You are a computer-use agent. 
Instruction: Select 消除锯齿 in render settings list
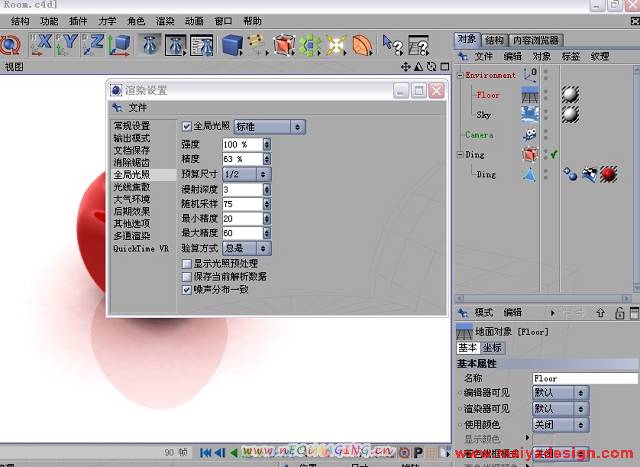tap(131, 162)
